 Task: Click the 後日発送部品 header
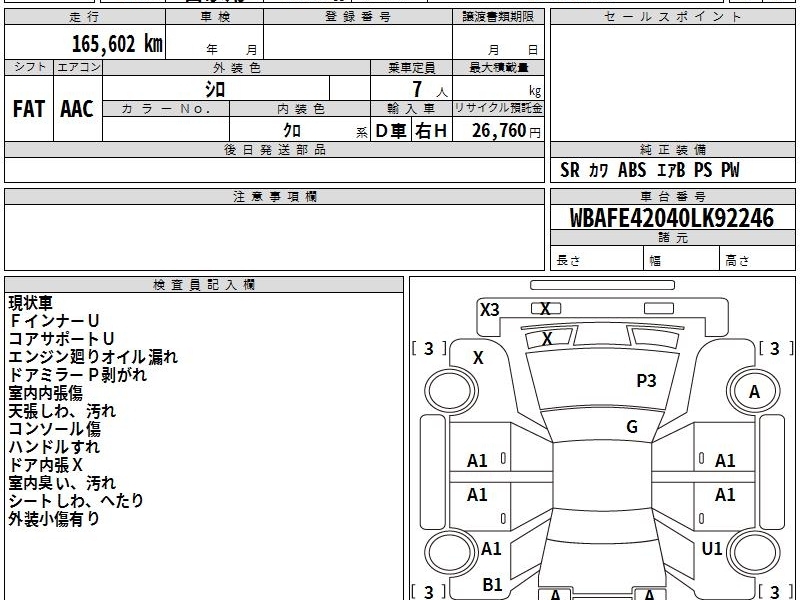coord(274,149)
